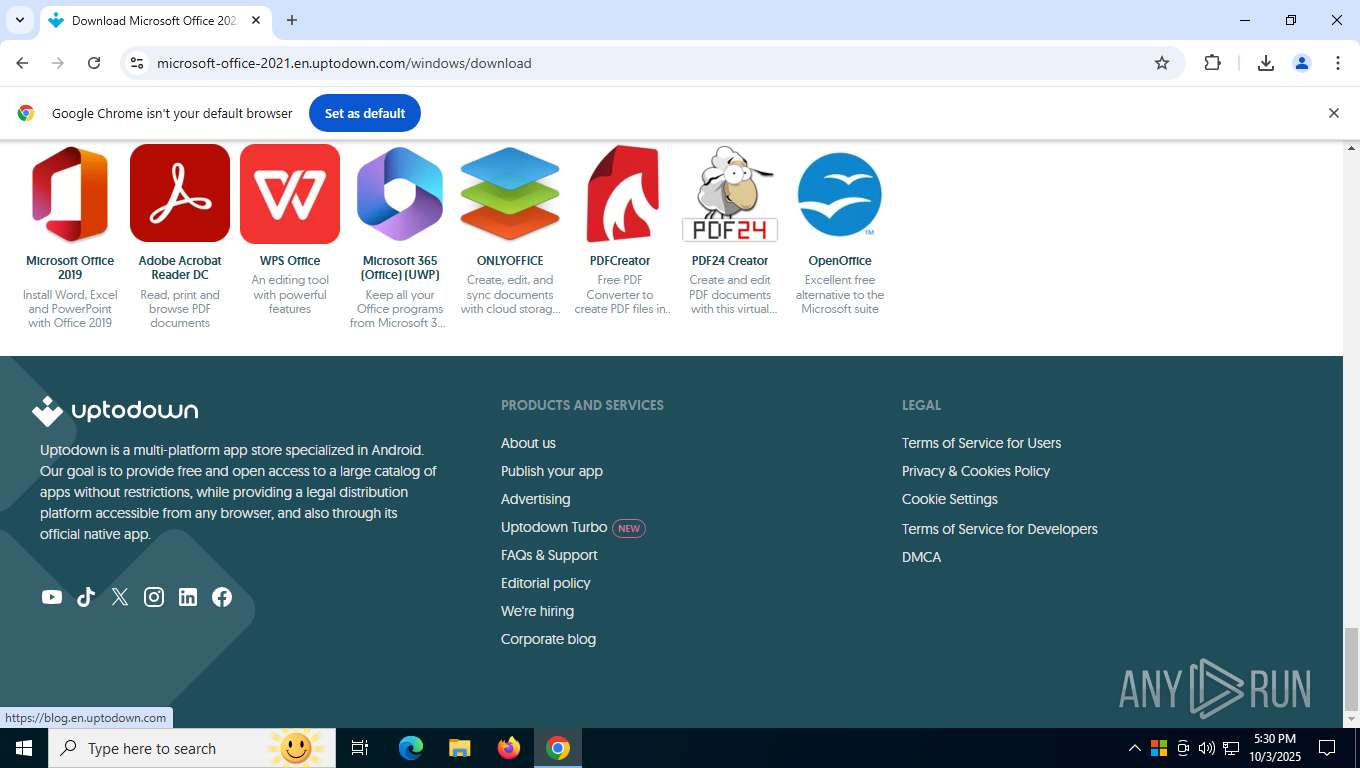The height and width of the screenshot is (768, 1360).
Task: Open DMCA link
Action: coord(921,557)
